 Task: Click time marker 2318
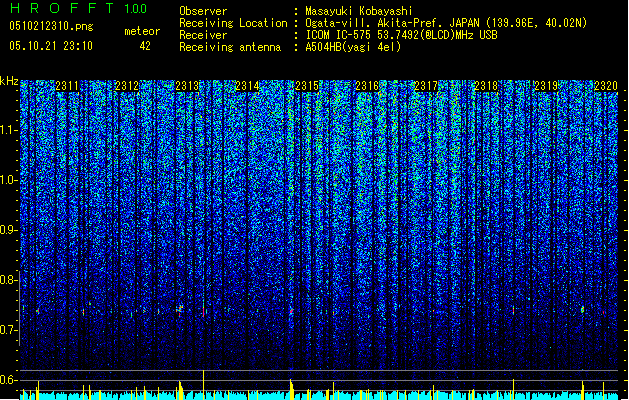pos(486,86)
